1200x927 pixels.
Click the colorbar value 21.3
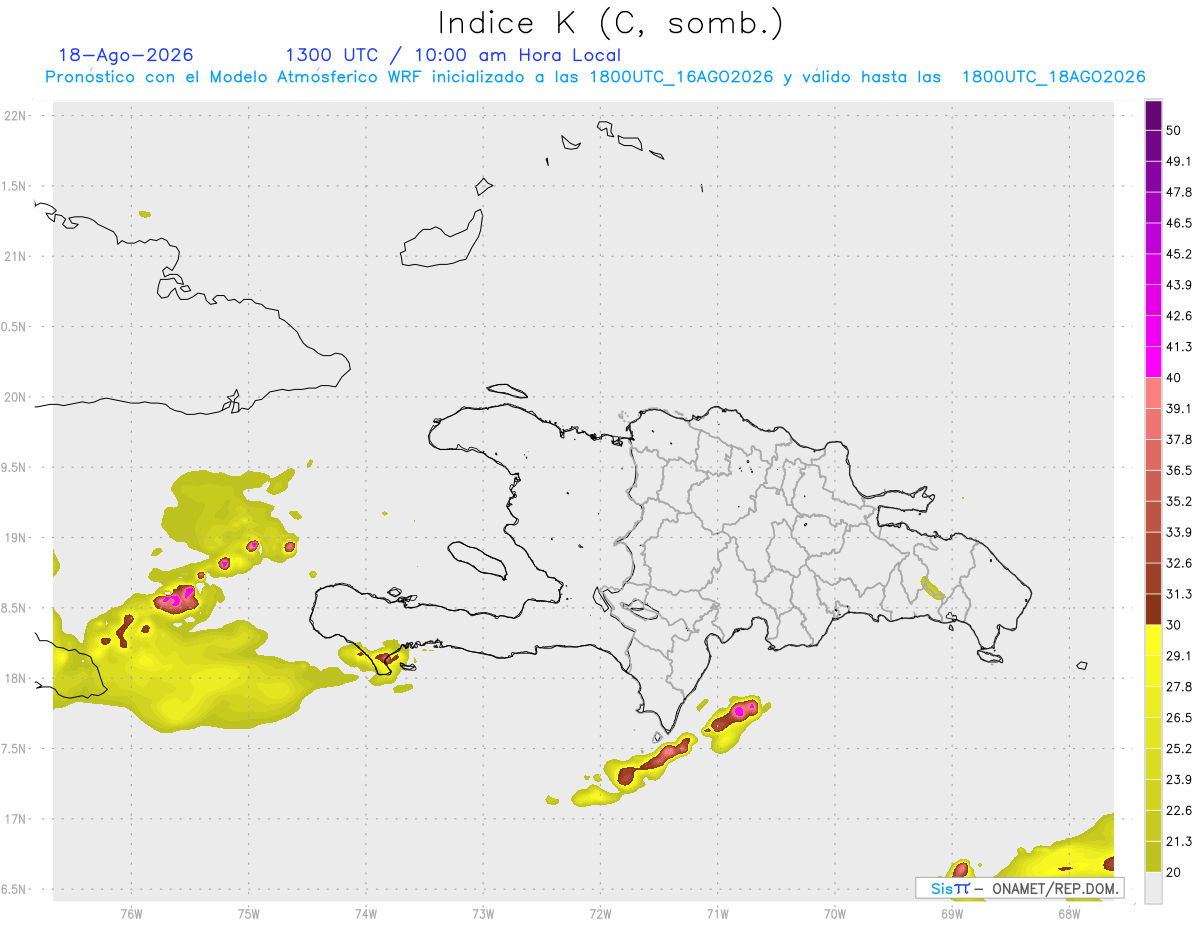pos(1180,841)
